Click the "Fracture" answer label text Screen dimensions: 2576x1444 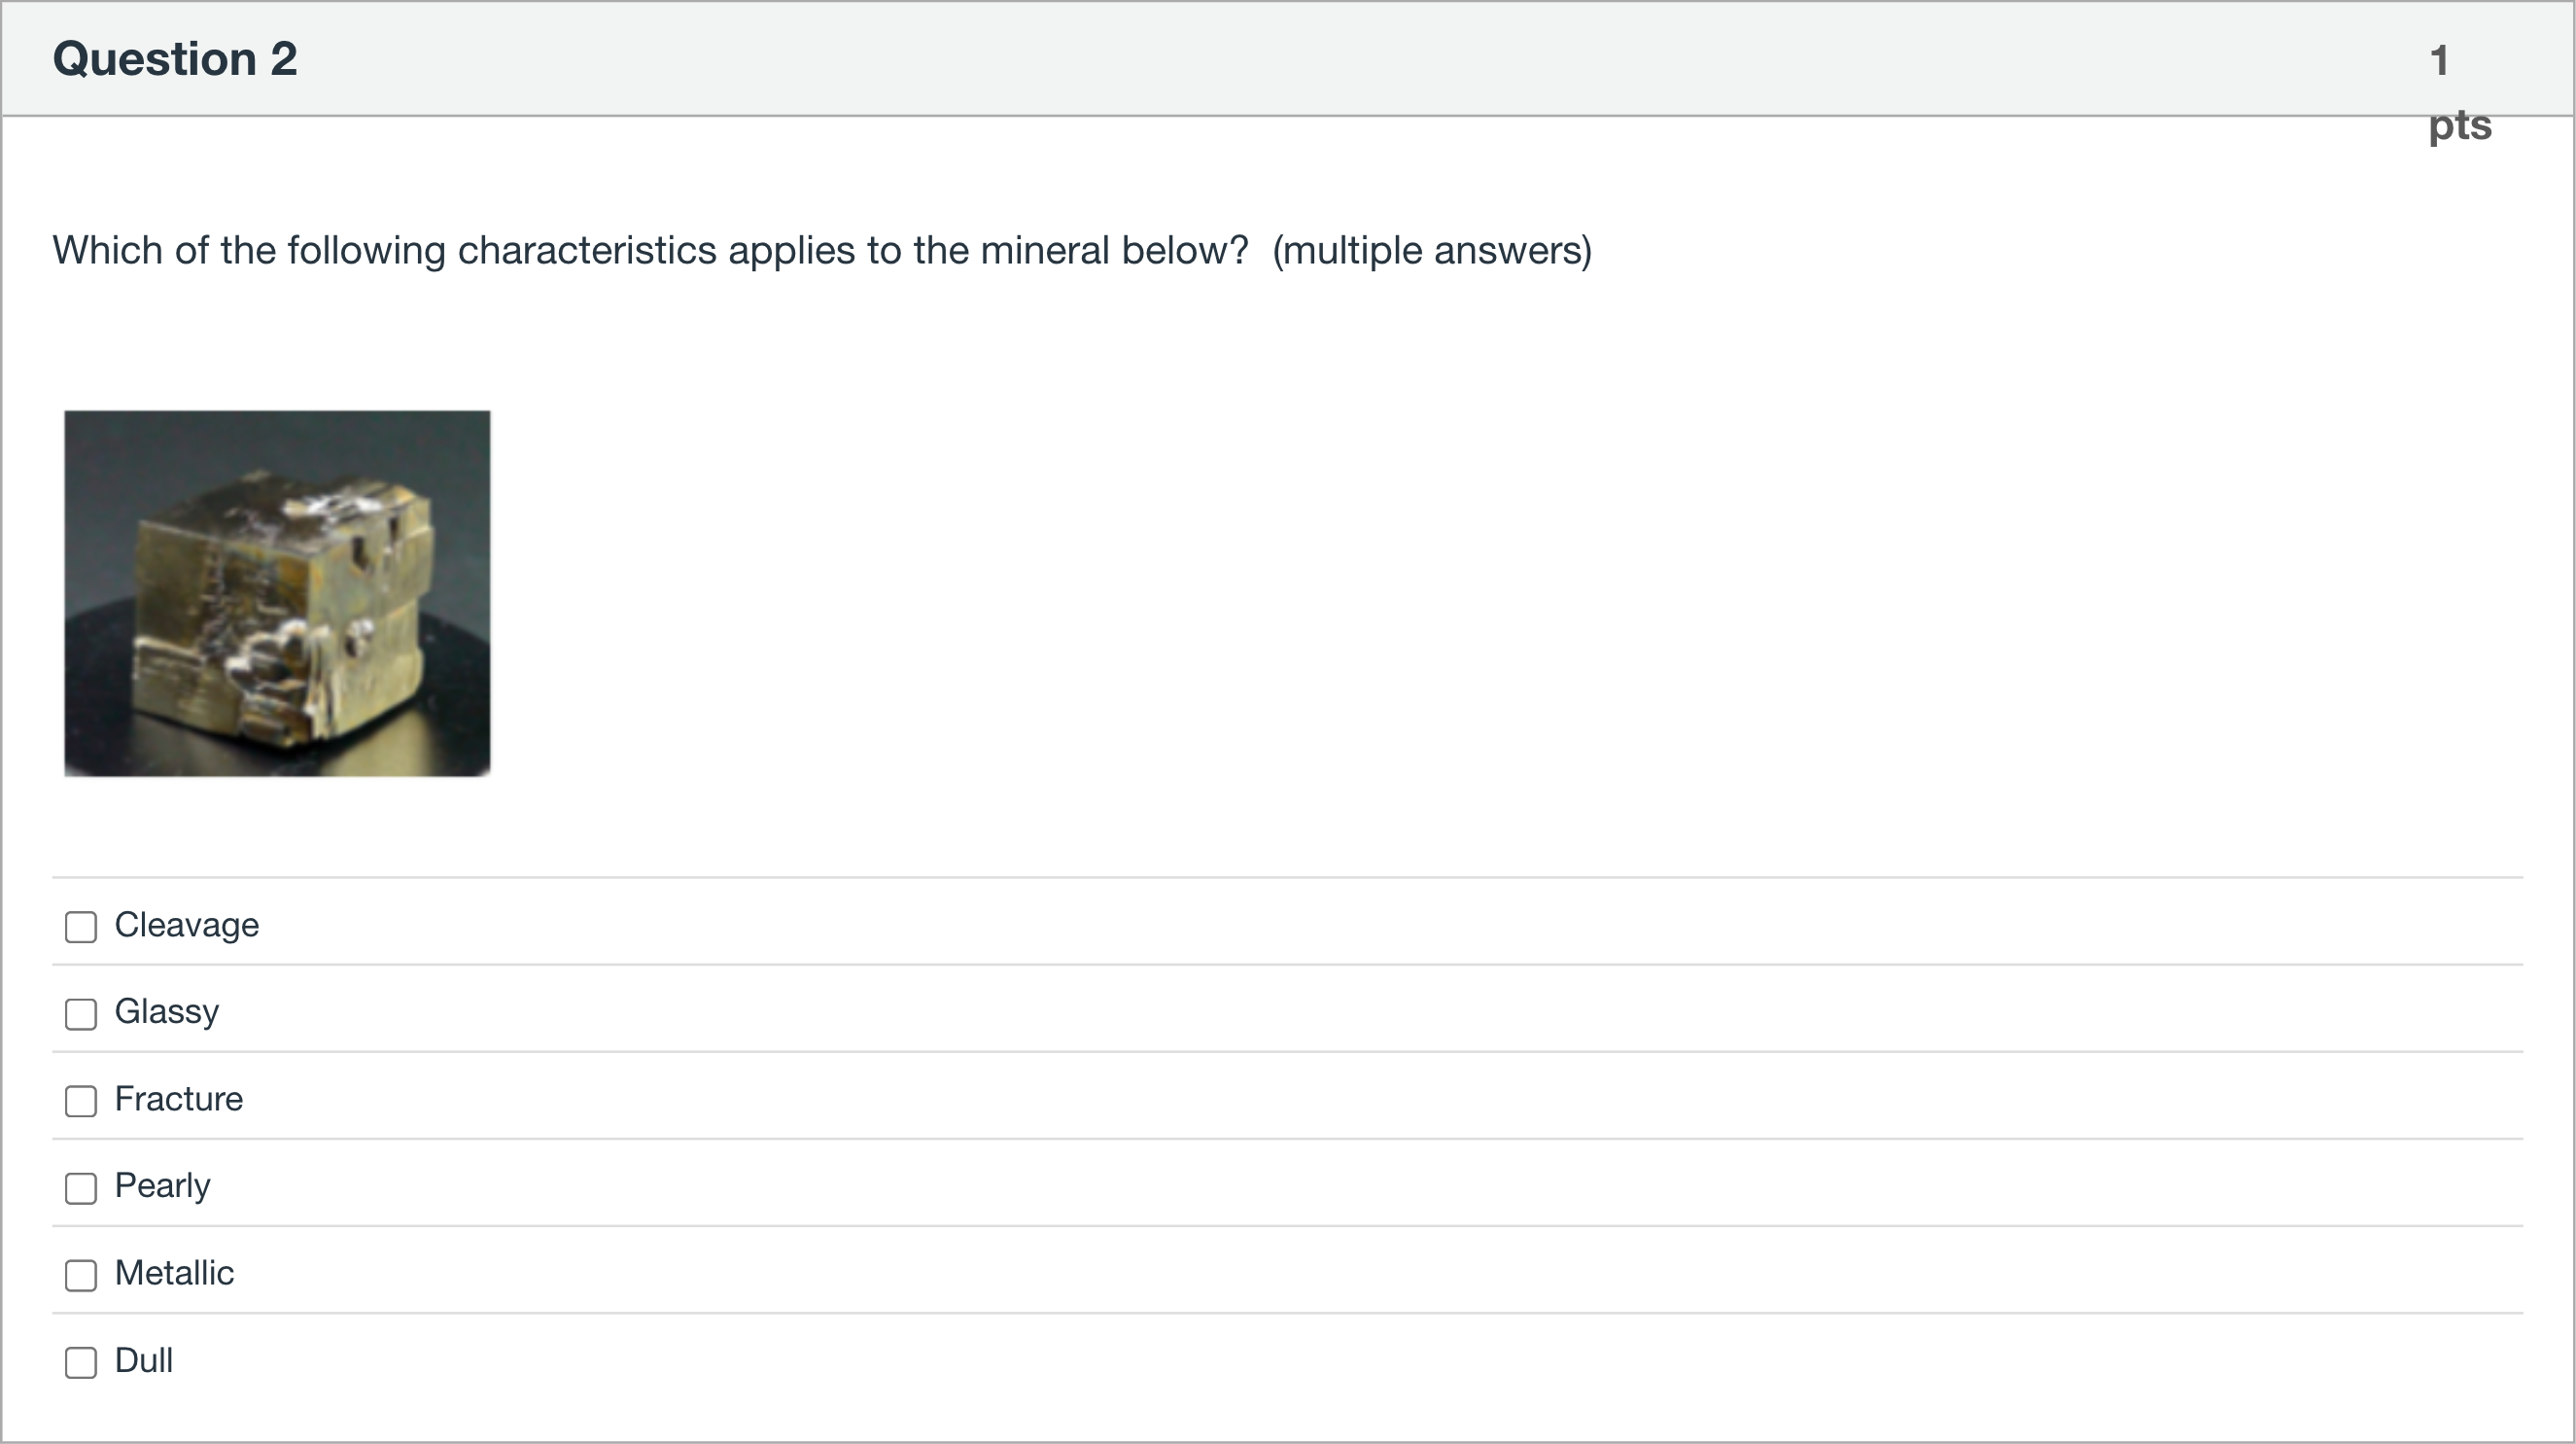[179, 1099]
